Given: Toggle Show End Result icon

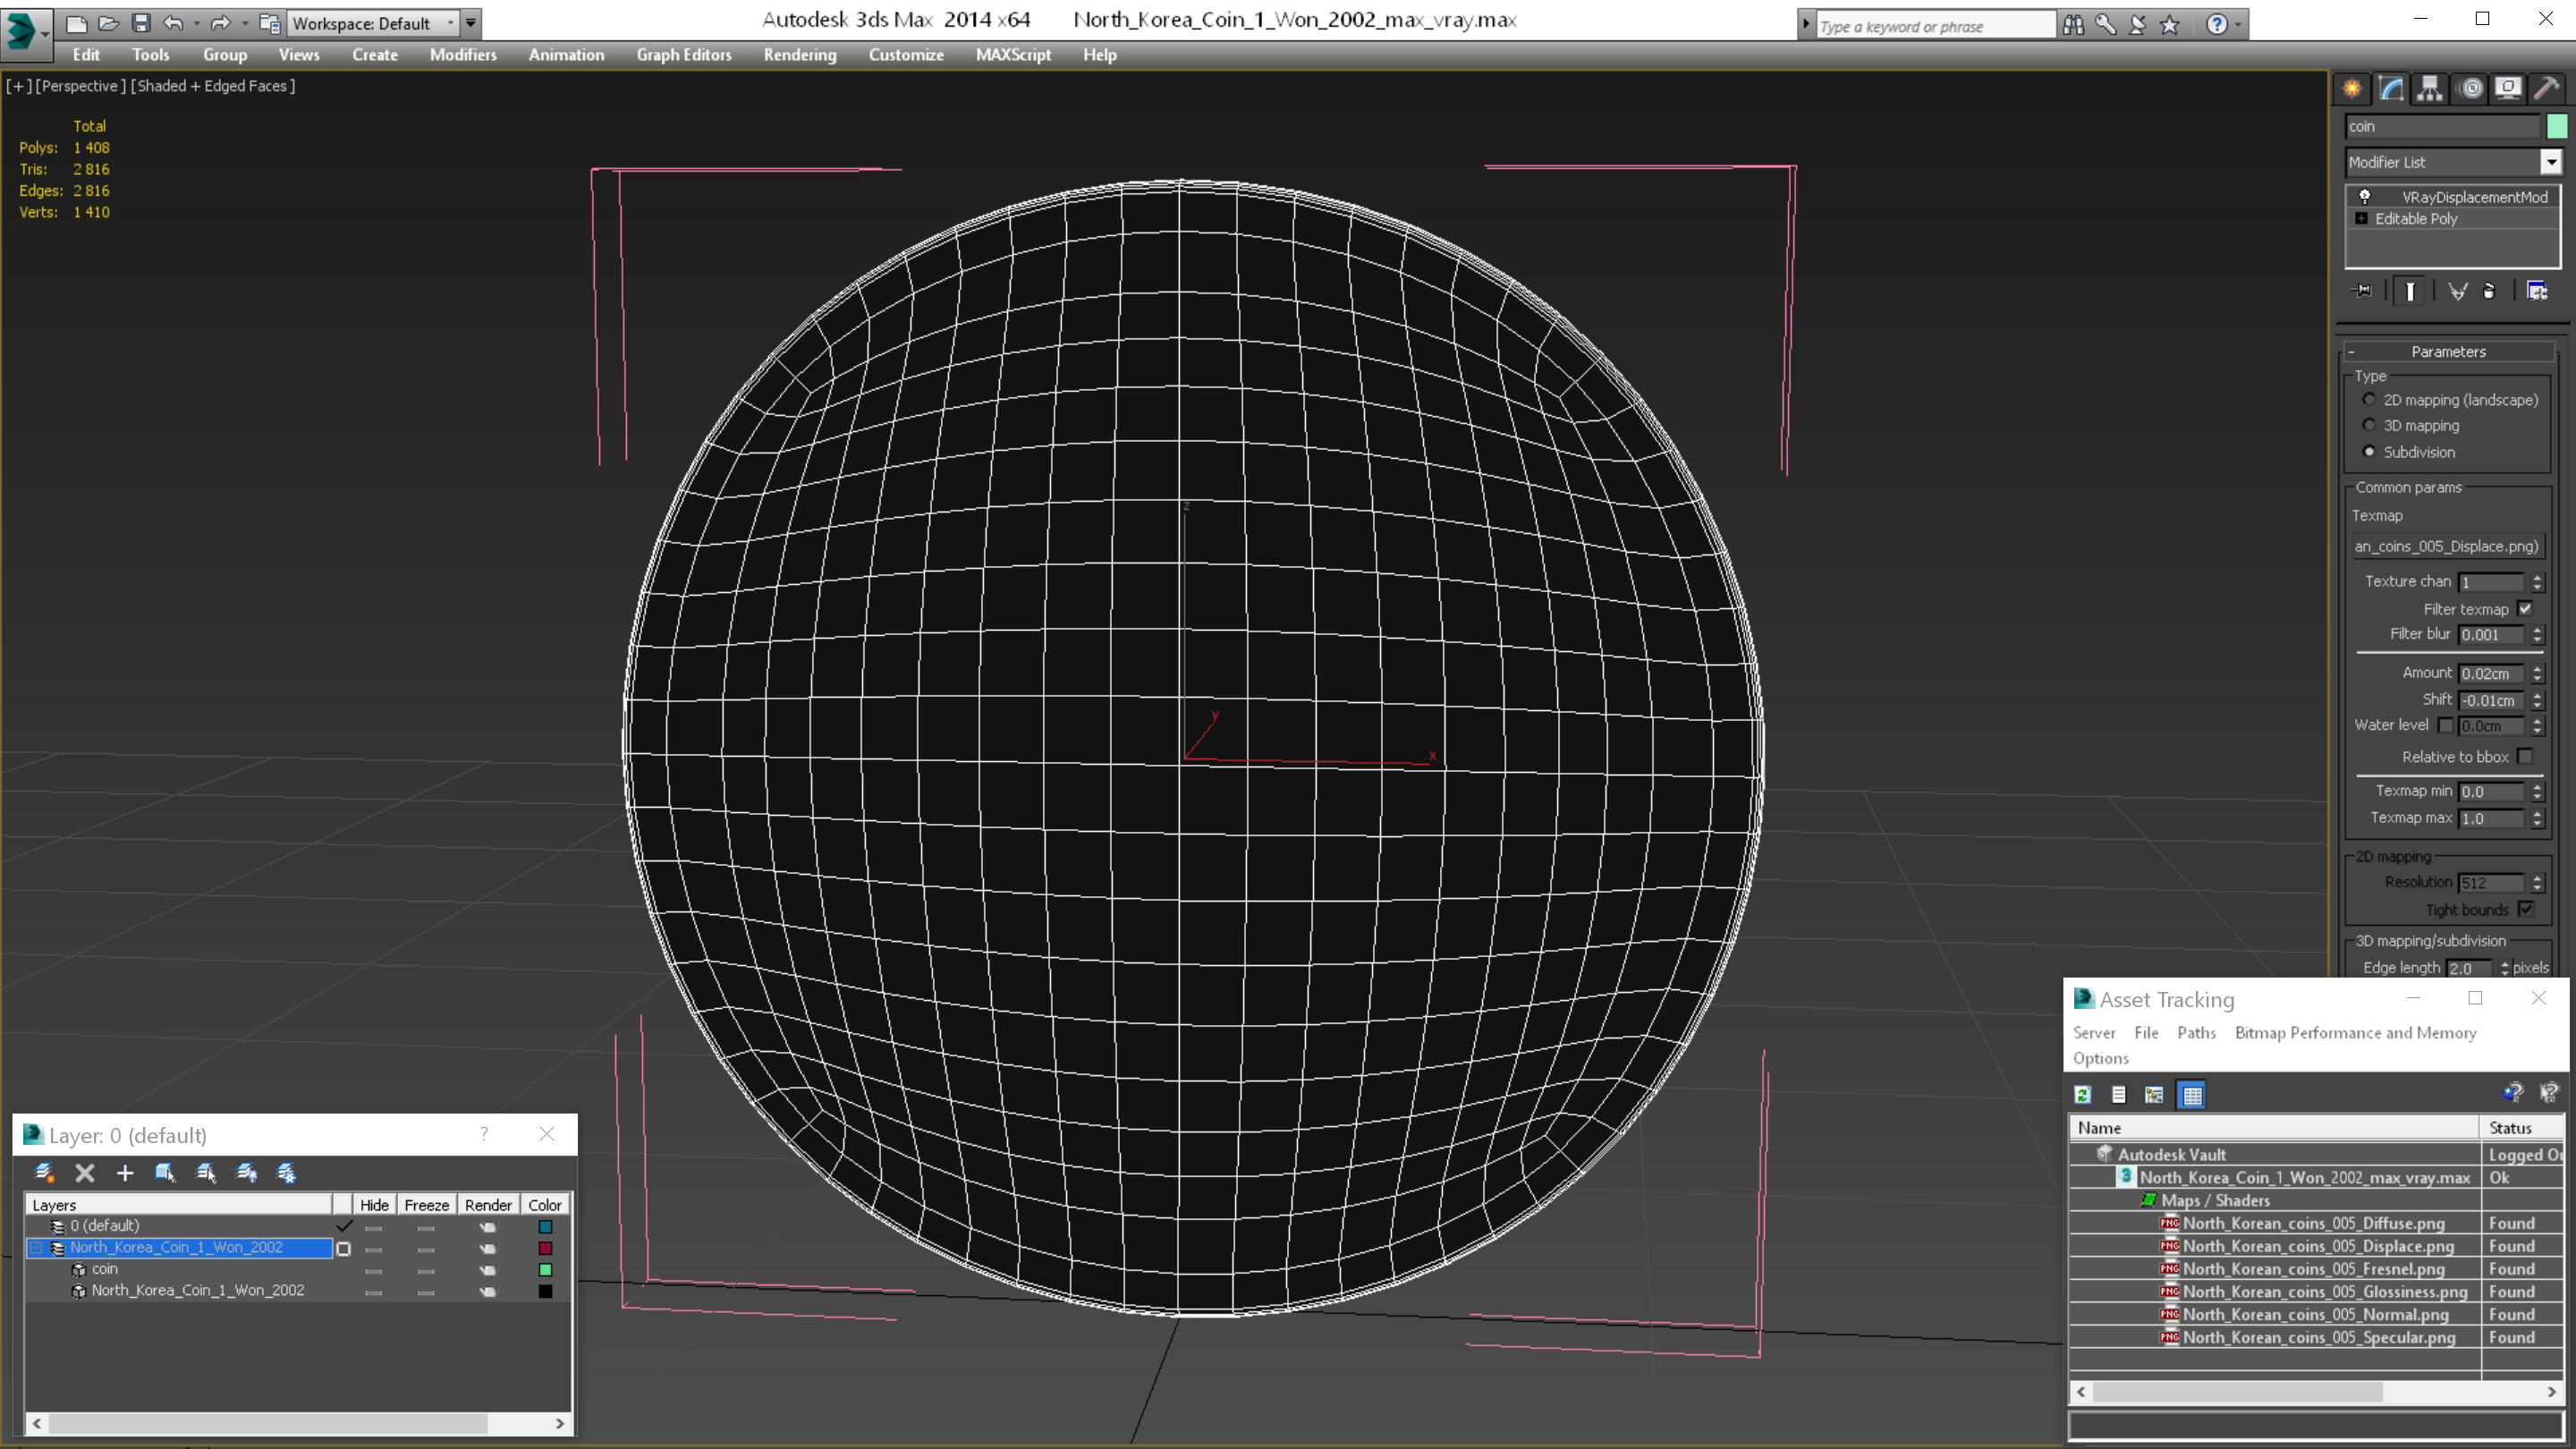Looking at the screenshot, I should click(x=2410, y=291).
